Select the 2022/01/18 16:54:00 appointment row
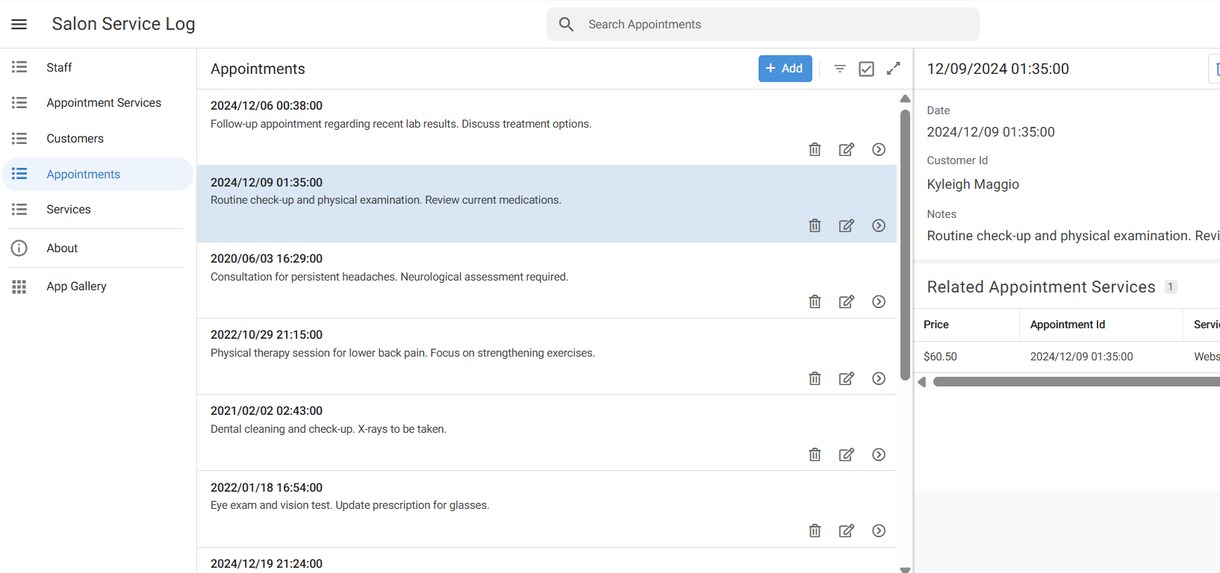 pos(546,508)
